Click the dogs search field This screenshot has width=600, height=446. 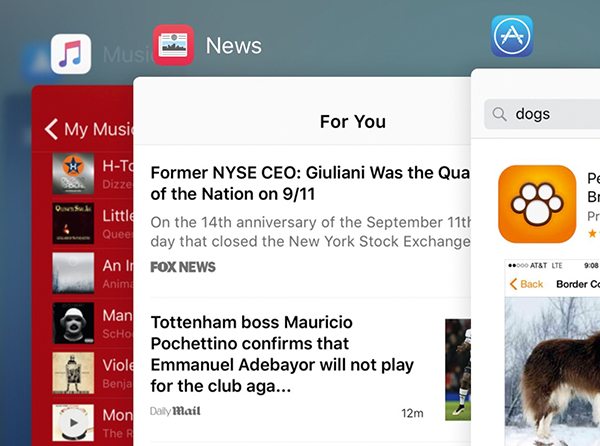(542, 114)
